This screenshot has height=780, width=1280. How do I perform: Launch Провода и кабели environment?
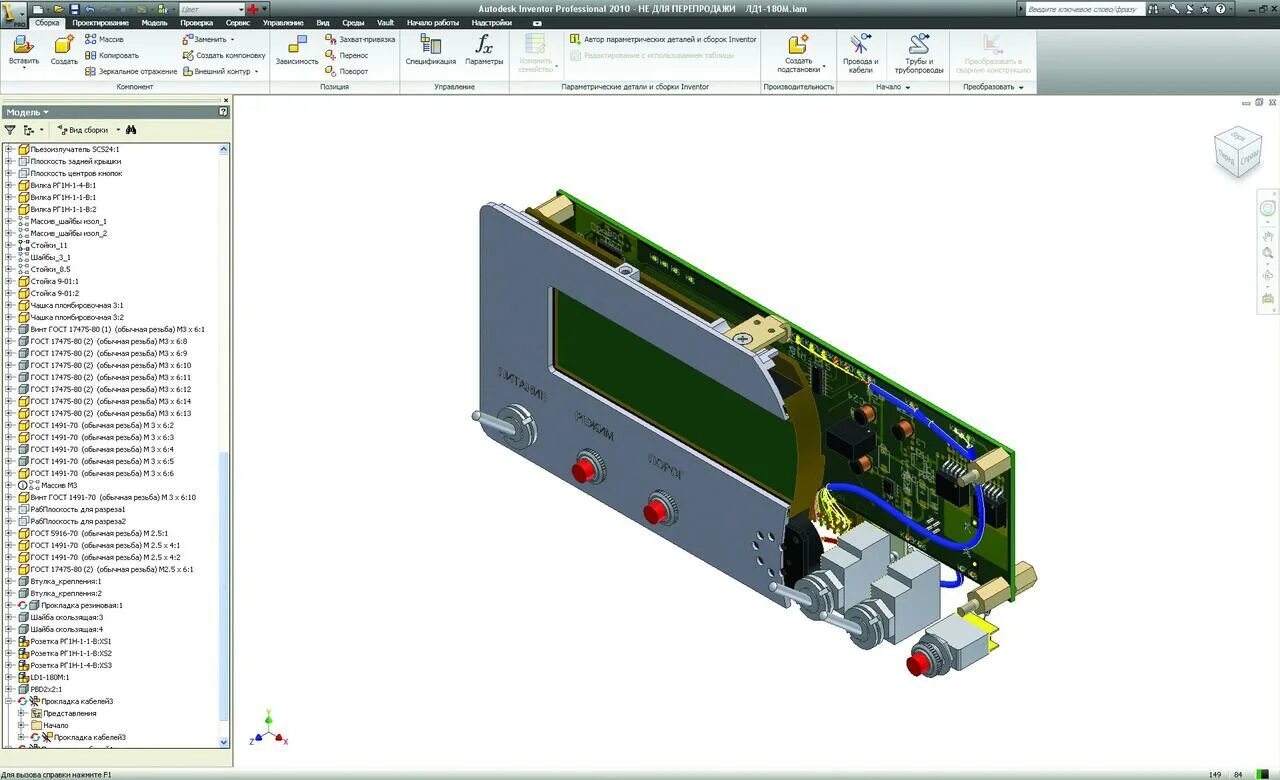click(860, 53)
